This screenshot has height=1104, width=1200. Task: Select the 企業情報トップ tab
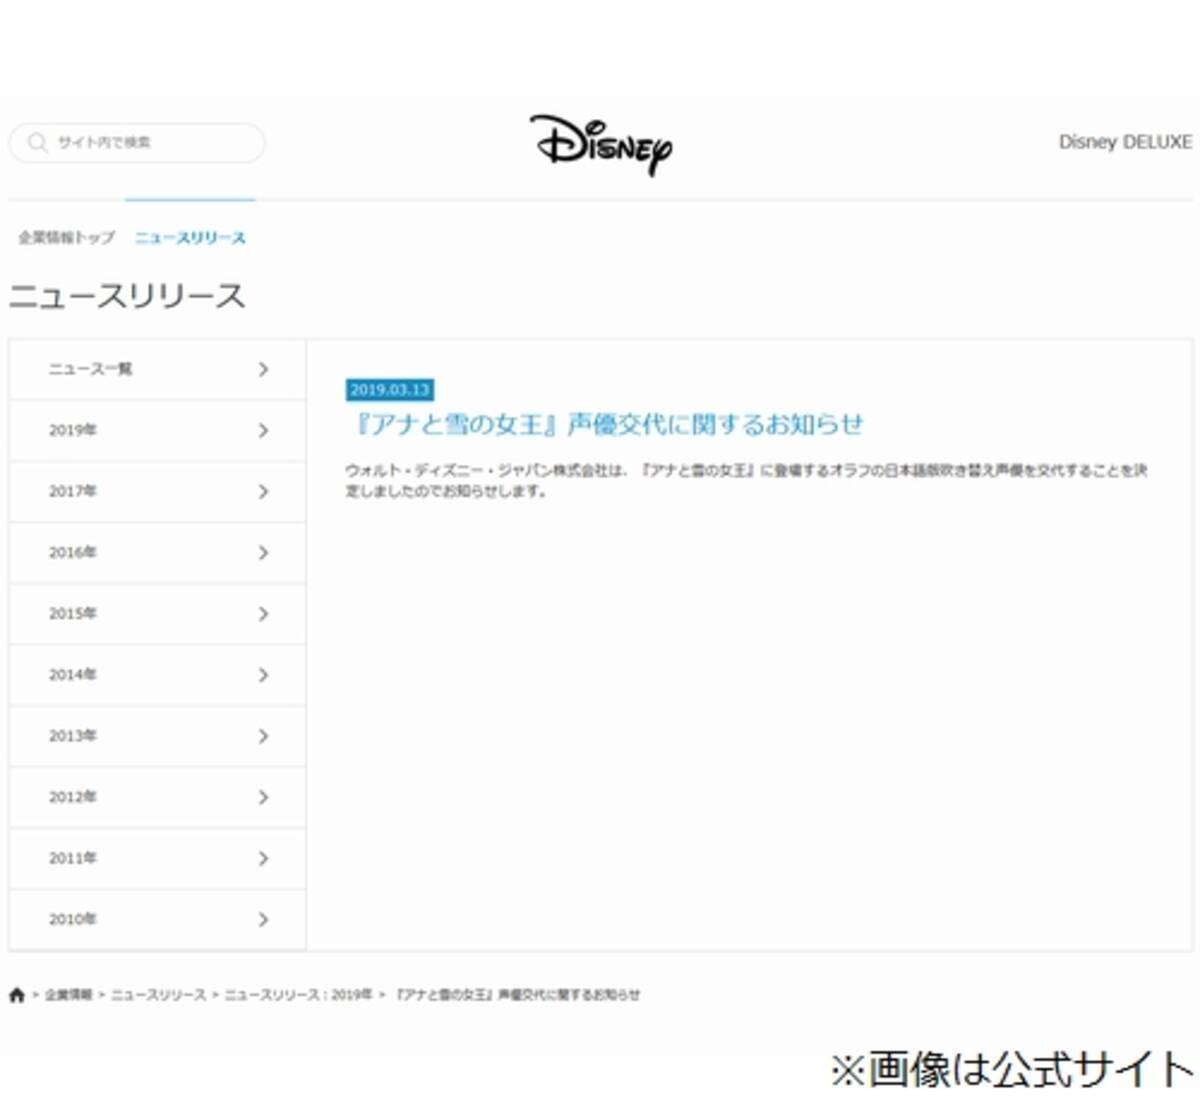[66, 238]
